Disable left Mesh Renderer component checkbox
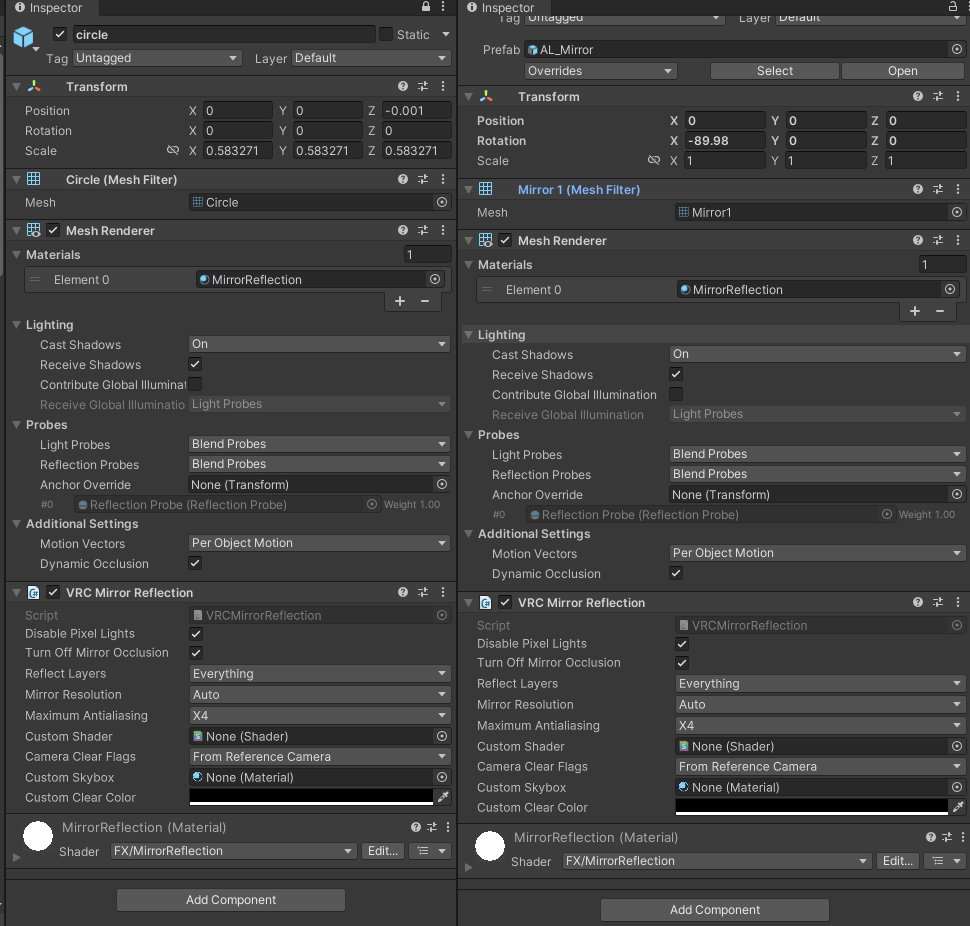This screenshot has height=926, width=970. click(53, 230)
